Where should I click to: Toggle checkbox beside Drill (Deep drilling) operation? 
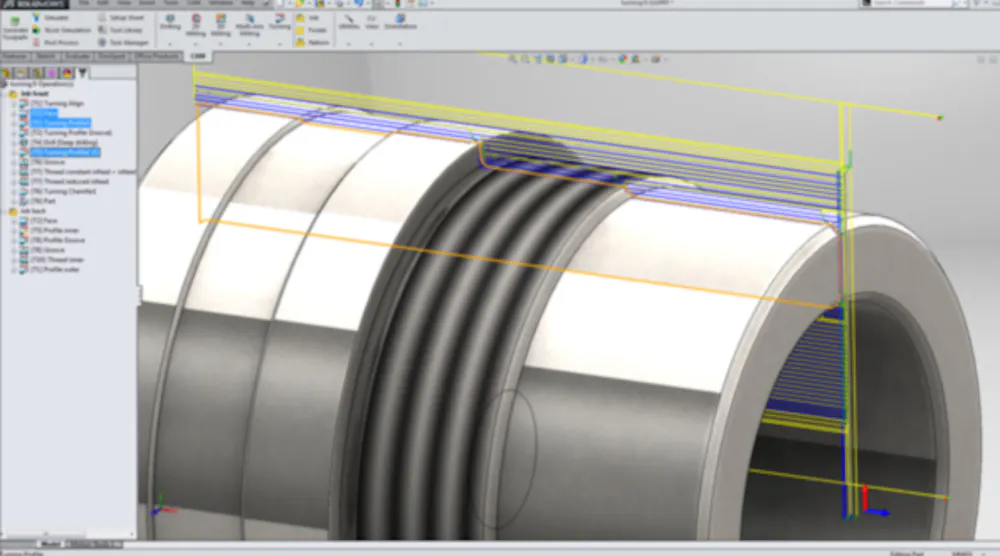point(13,143)
